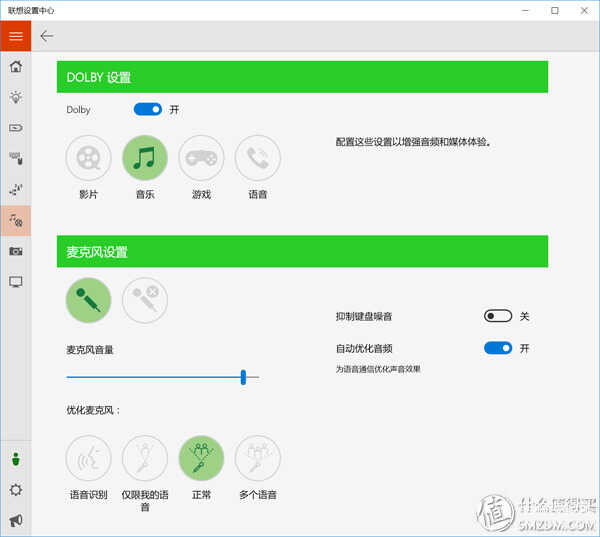Minimize the 联想设置中心 window
The width and height of the screenshot is (600, 537).
pos(525,11)
